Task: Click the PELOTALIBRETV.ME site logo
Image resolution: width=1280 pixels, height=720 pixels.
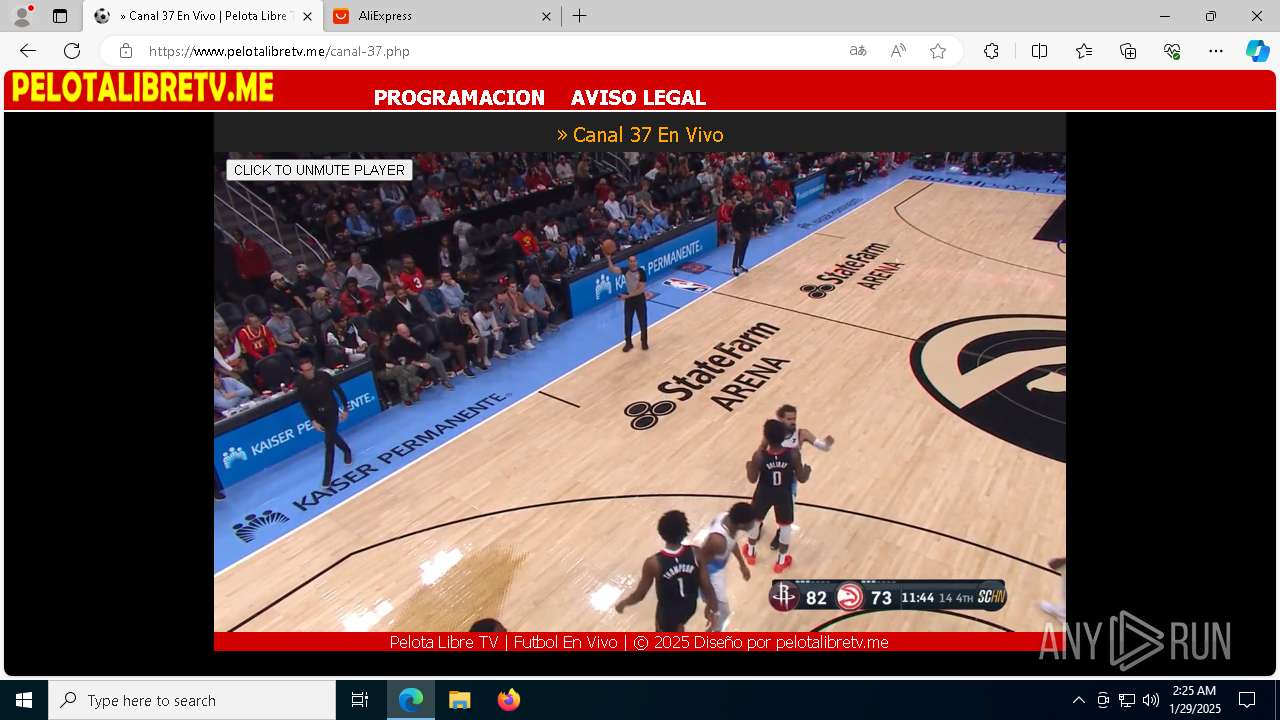Action: point(142,88)
